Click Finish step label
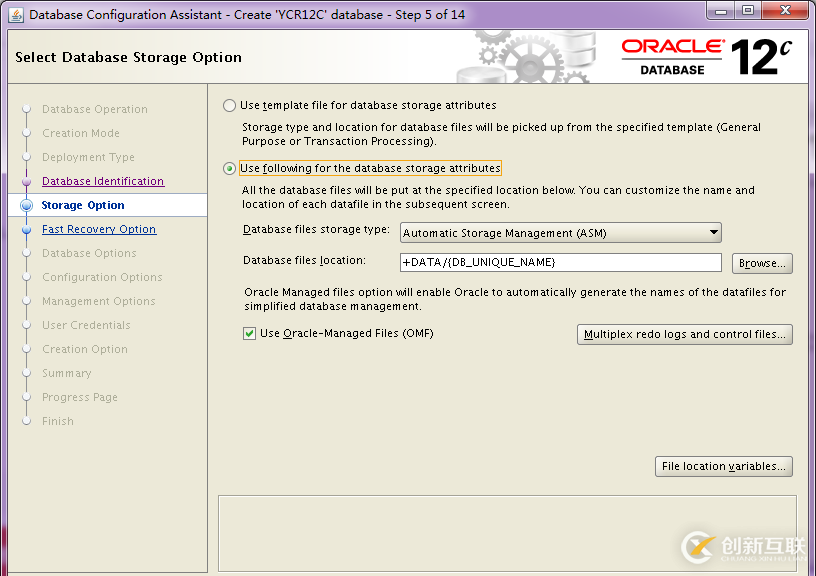The height and width of the screenshot is (576, 816). (57, 421)
